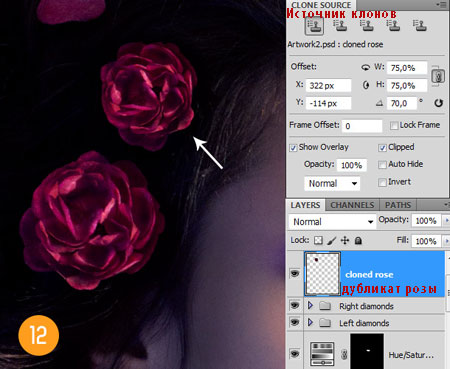Click the rotation angle field 70,0
The height and width of the screenshot is (369, 450).
[x=402, y=103]
